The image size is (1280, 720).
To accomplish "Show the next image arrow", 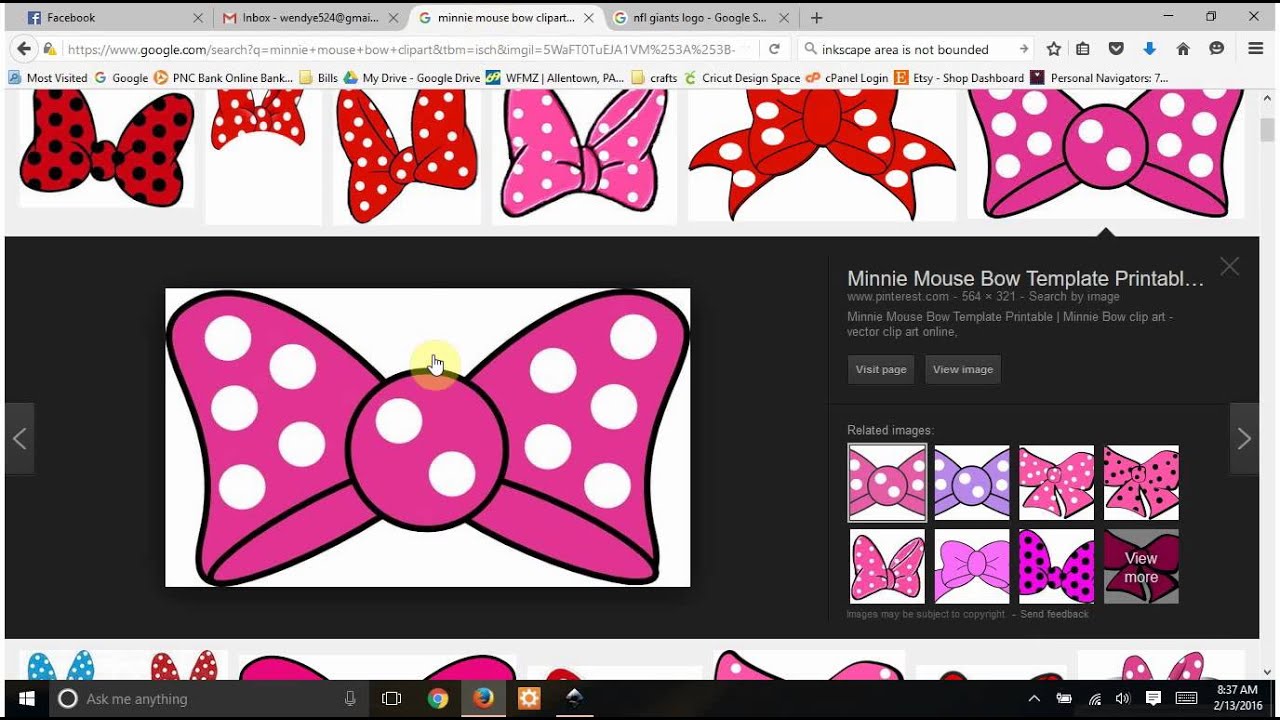I will click(1244, 438).
